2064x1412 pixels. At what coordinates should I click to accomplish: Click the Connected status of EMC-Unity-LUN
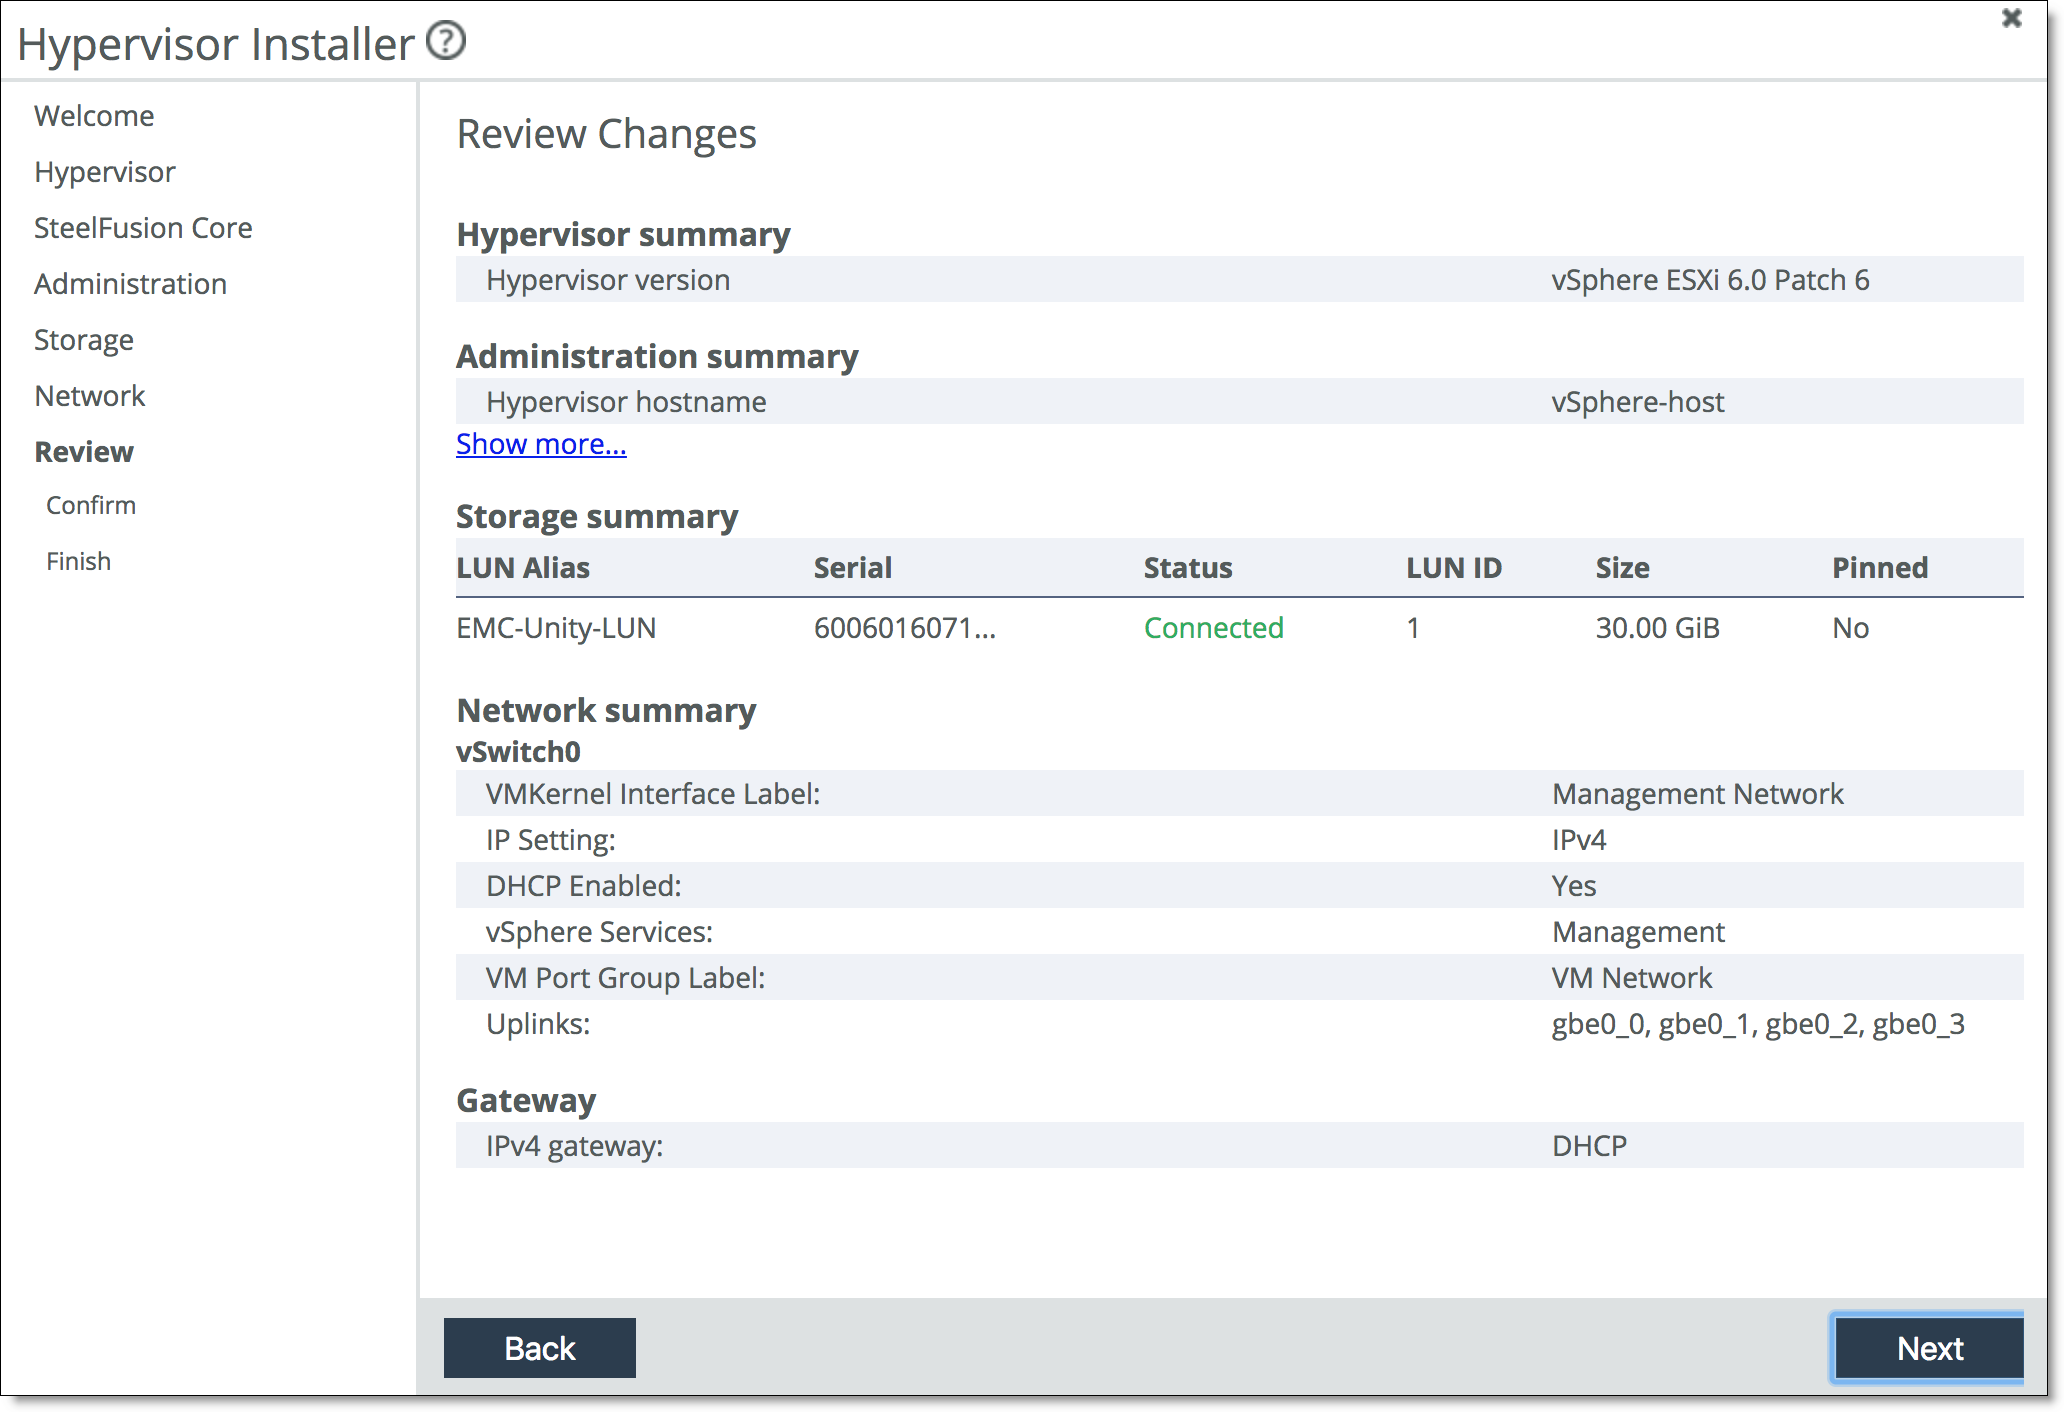pyautogui.click(x=1214, y=628)
